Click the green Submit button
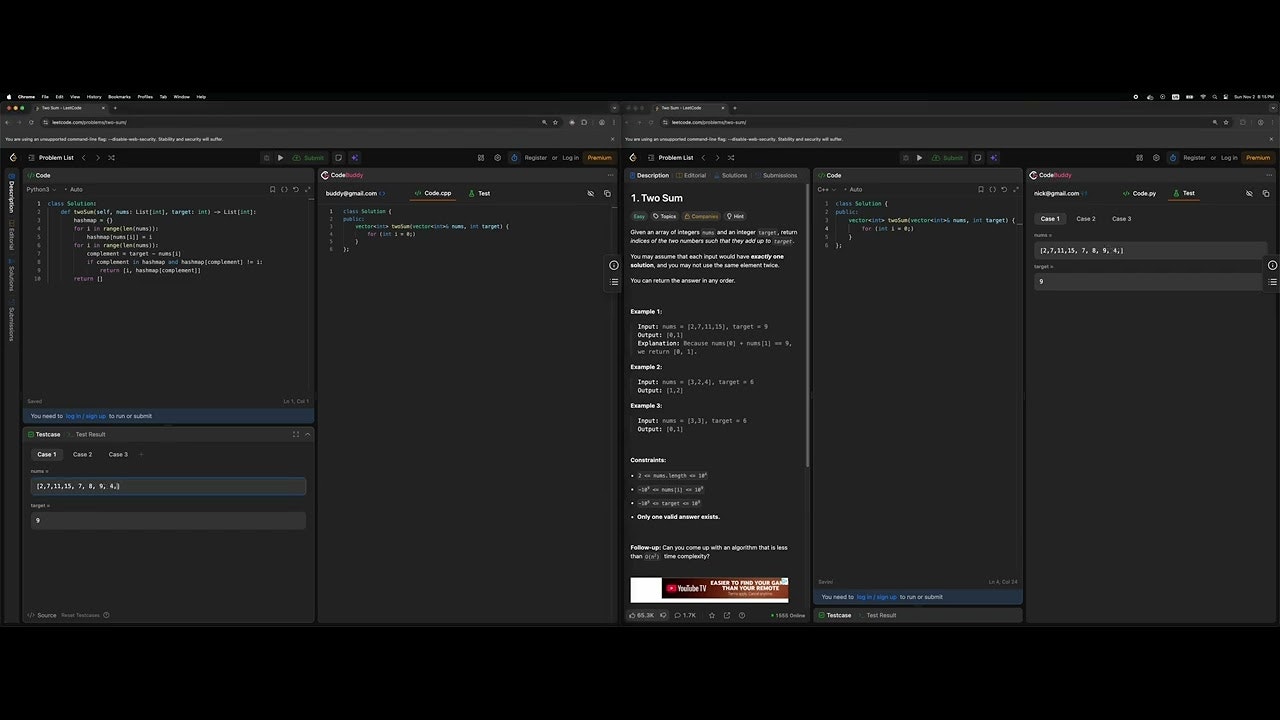This screenshot has width=1280, height=720. pyautogui.click(x=312, y=158)
